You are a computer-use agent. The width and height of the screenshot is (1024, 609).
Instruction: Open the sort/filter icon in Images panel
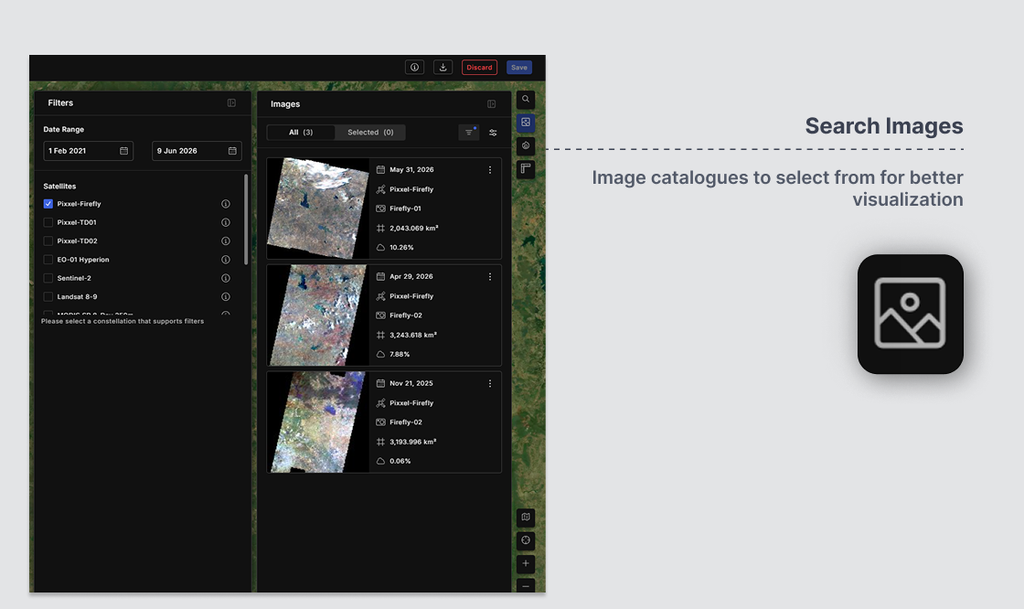coord(469,133)
